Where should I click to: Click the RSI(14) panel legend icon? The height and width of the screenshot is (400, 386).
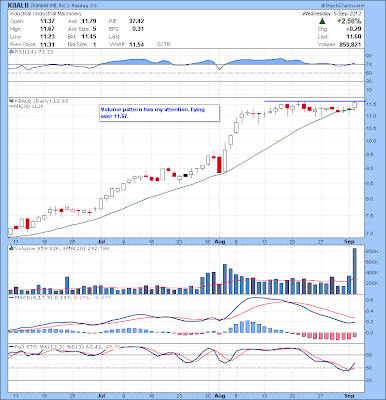[11, 52]
